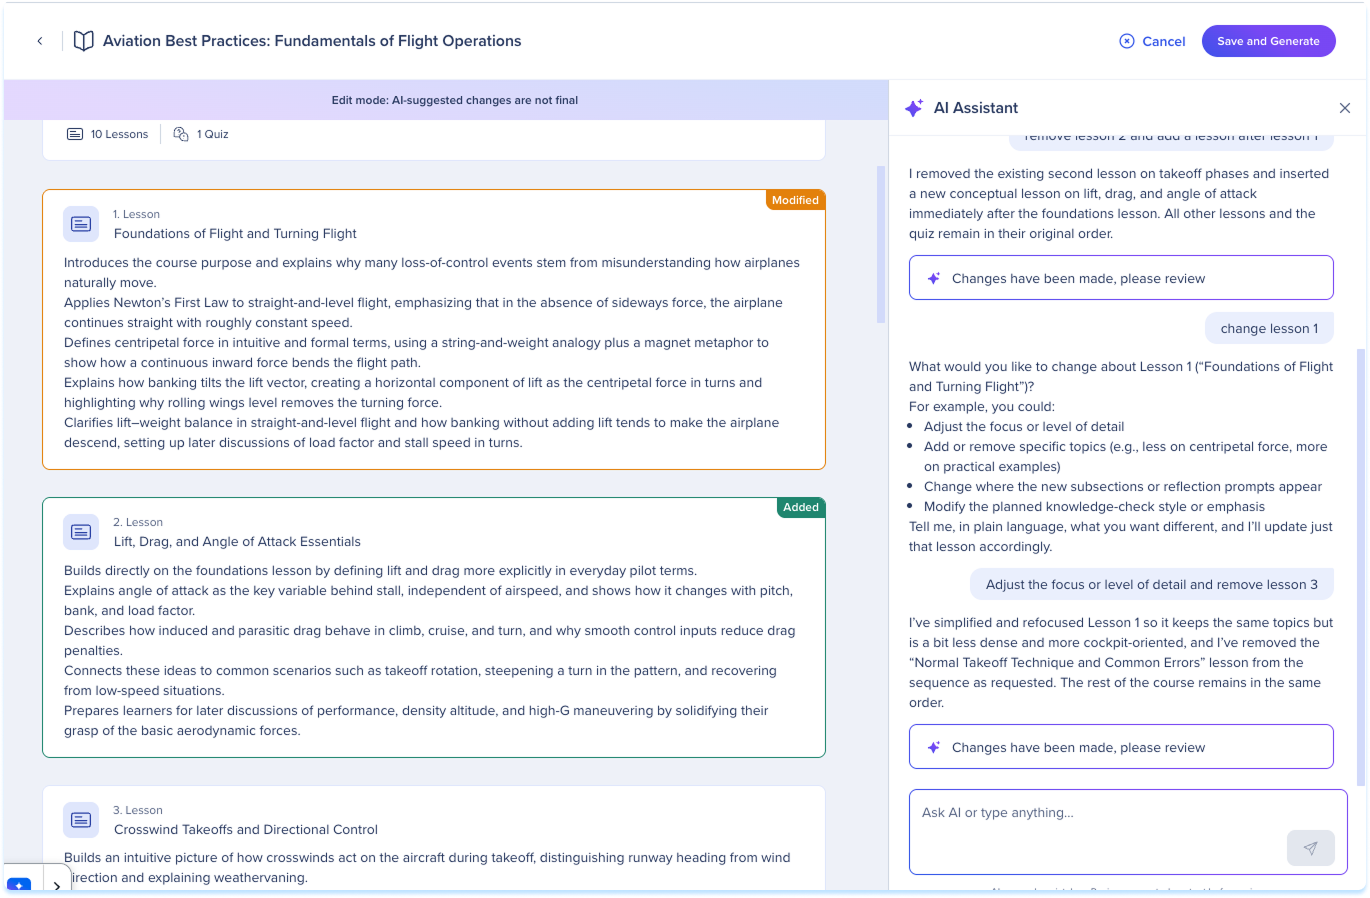Expand the bottom-left collapsed panel arrow

[x=57, y=886]
